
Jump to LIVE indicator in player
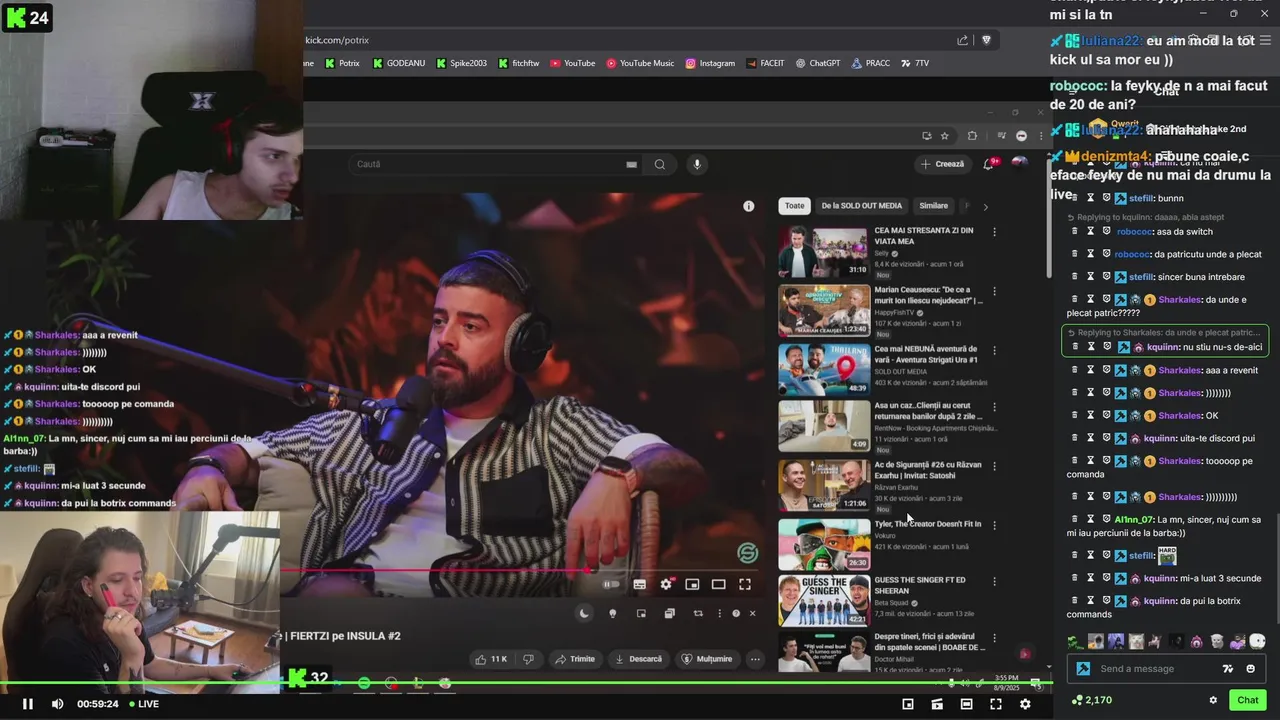coord(142,704)
